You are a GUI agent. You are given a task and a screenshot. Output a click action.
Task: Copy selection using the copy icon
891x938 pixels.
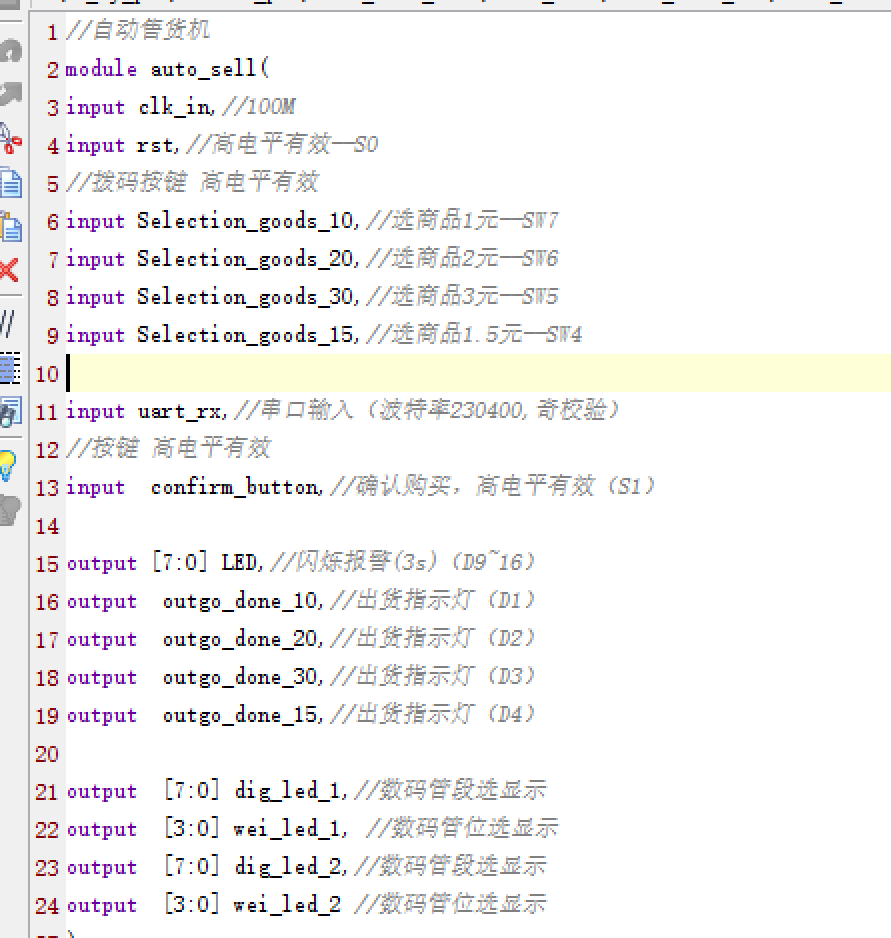pyautogui.click(x=11, y=182)
